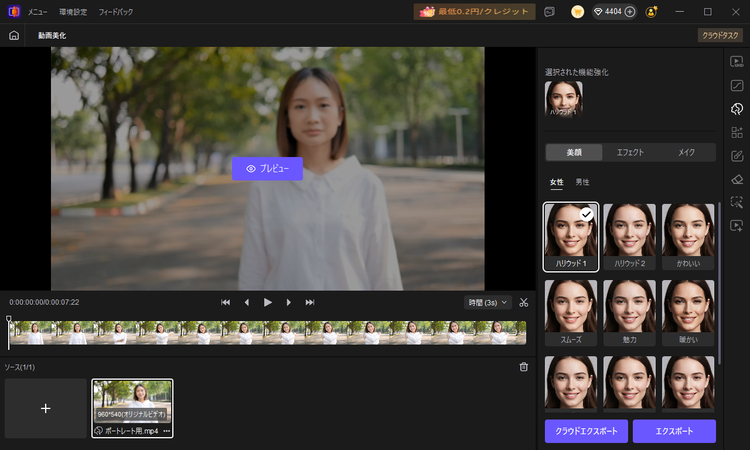Click the timeline playhead marker
750x450 pixels.
(9, 318)
